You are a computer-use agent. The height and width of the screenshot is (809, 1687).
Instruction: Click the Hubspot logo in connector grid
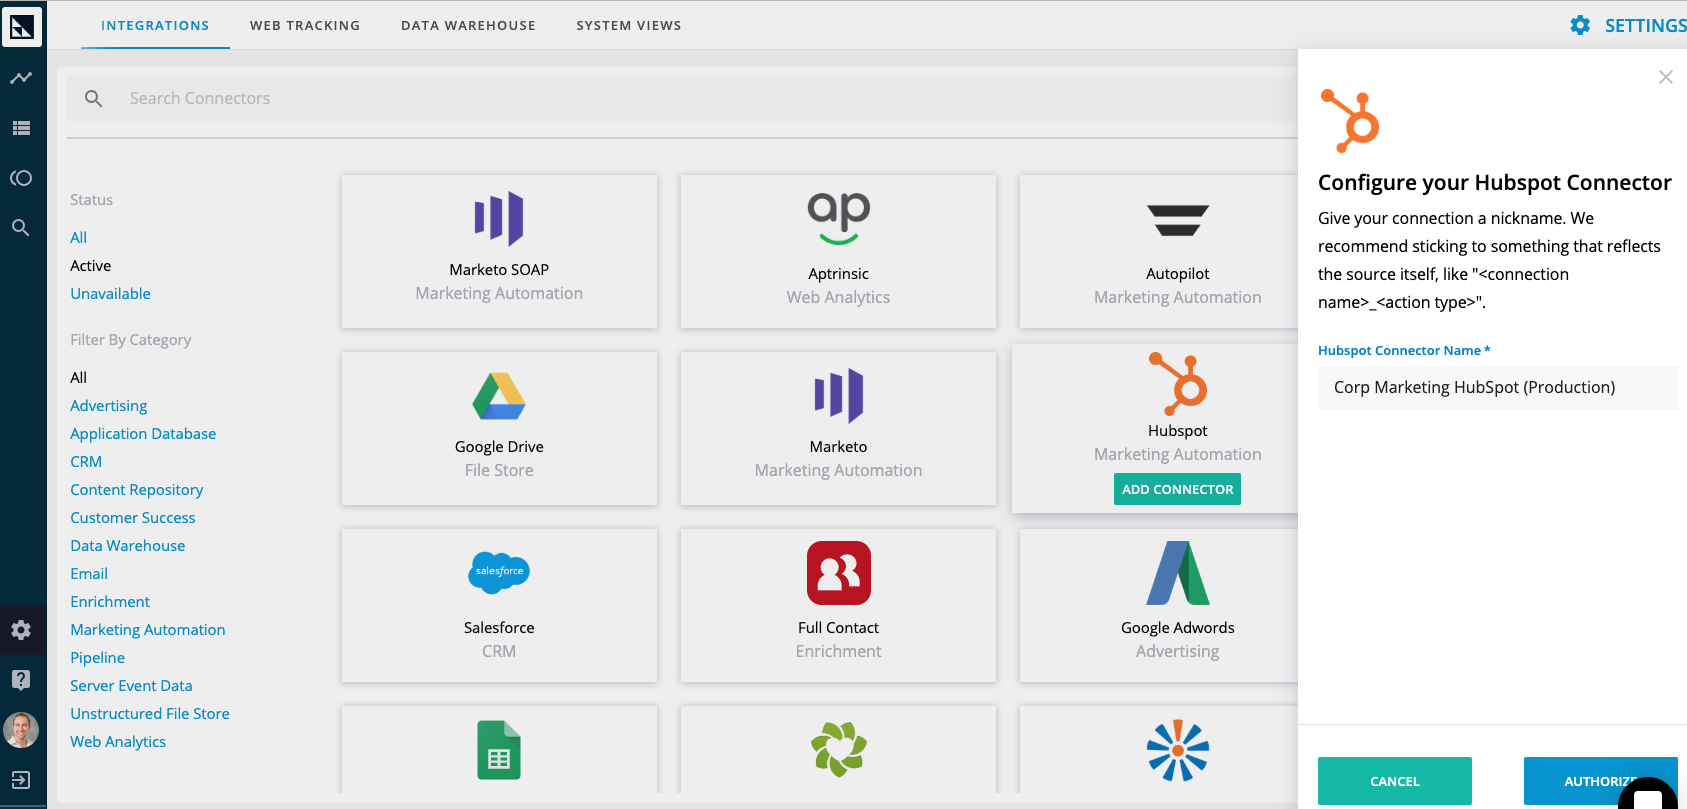(x=1178, y=383)
